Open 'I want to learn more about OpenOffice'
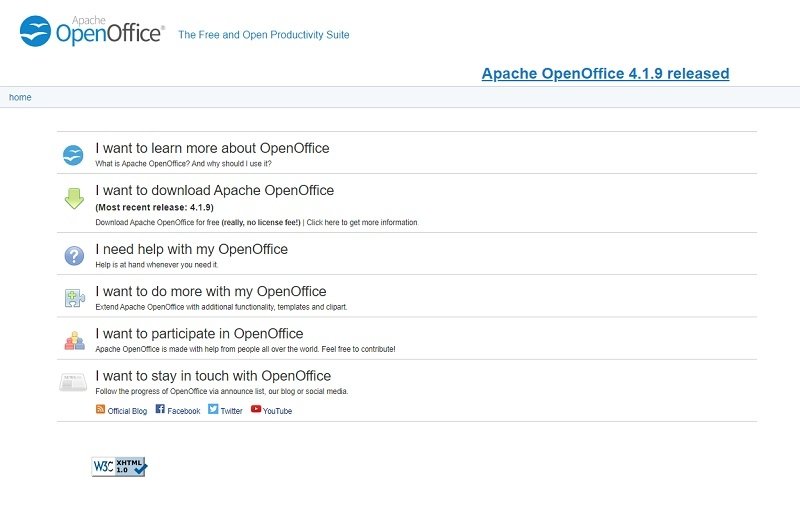Image resolution: width=800 pixels, height=506 pixels. [212, 148]
